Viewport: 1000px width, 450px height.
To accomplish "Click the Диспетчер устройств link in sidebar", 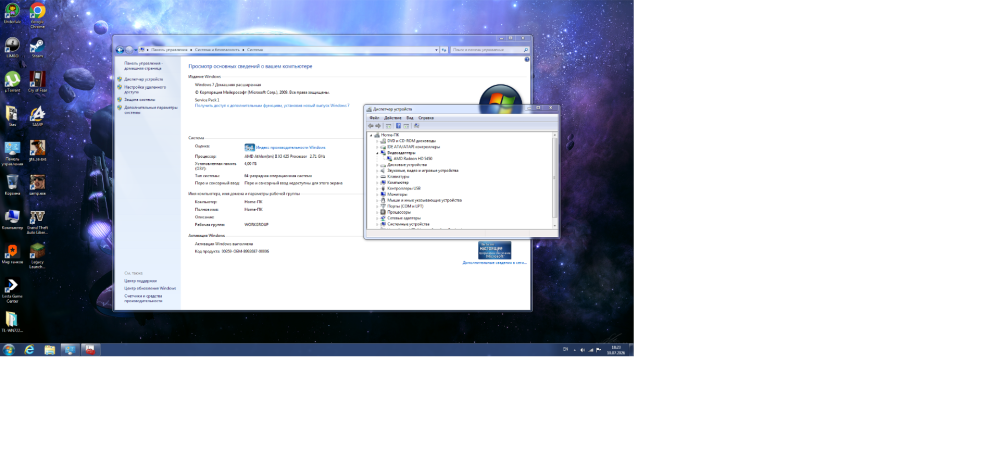I will [143, 79].
